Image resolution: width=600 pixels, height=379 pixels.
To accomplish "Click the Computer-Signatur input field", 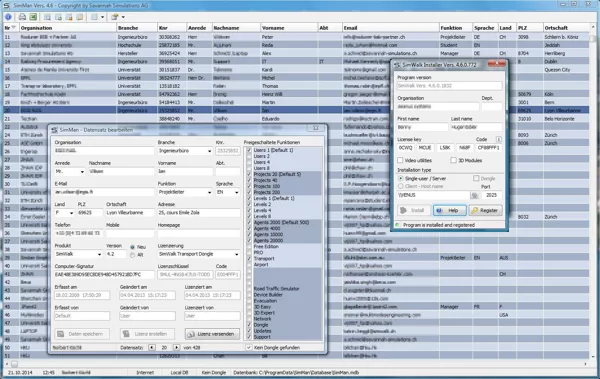I will pyautogui.click(x=104, y=275).
